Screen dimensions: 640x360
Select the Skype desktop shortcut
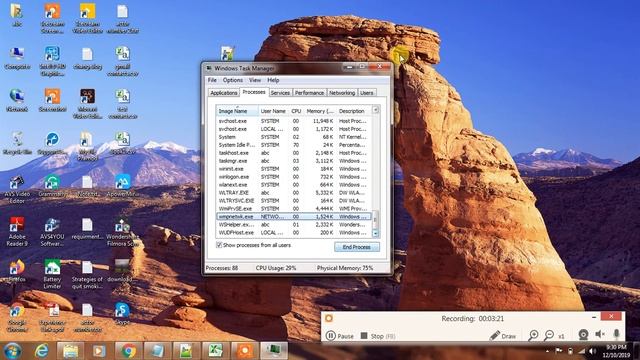tap(122, 313)
